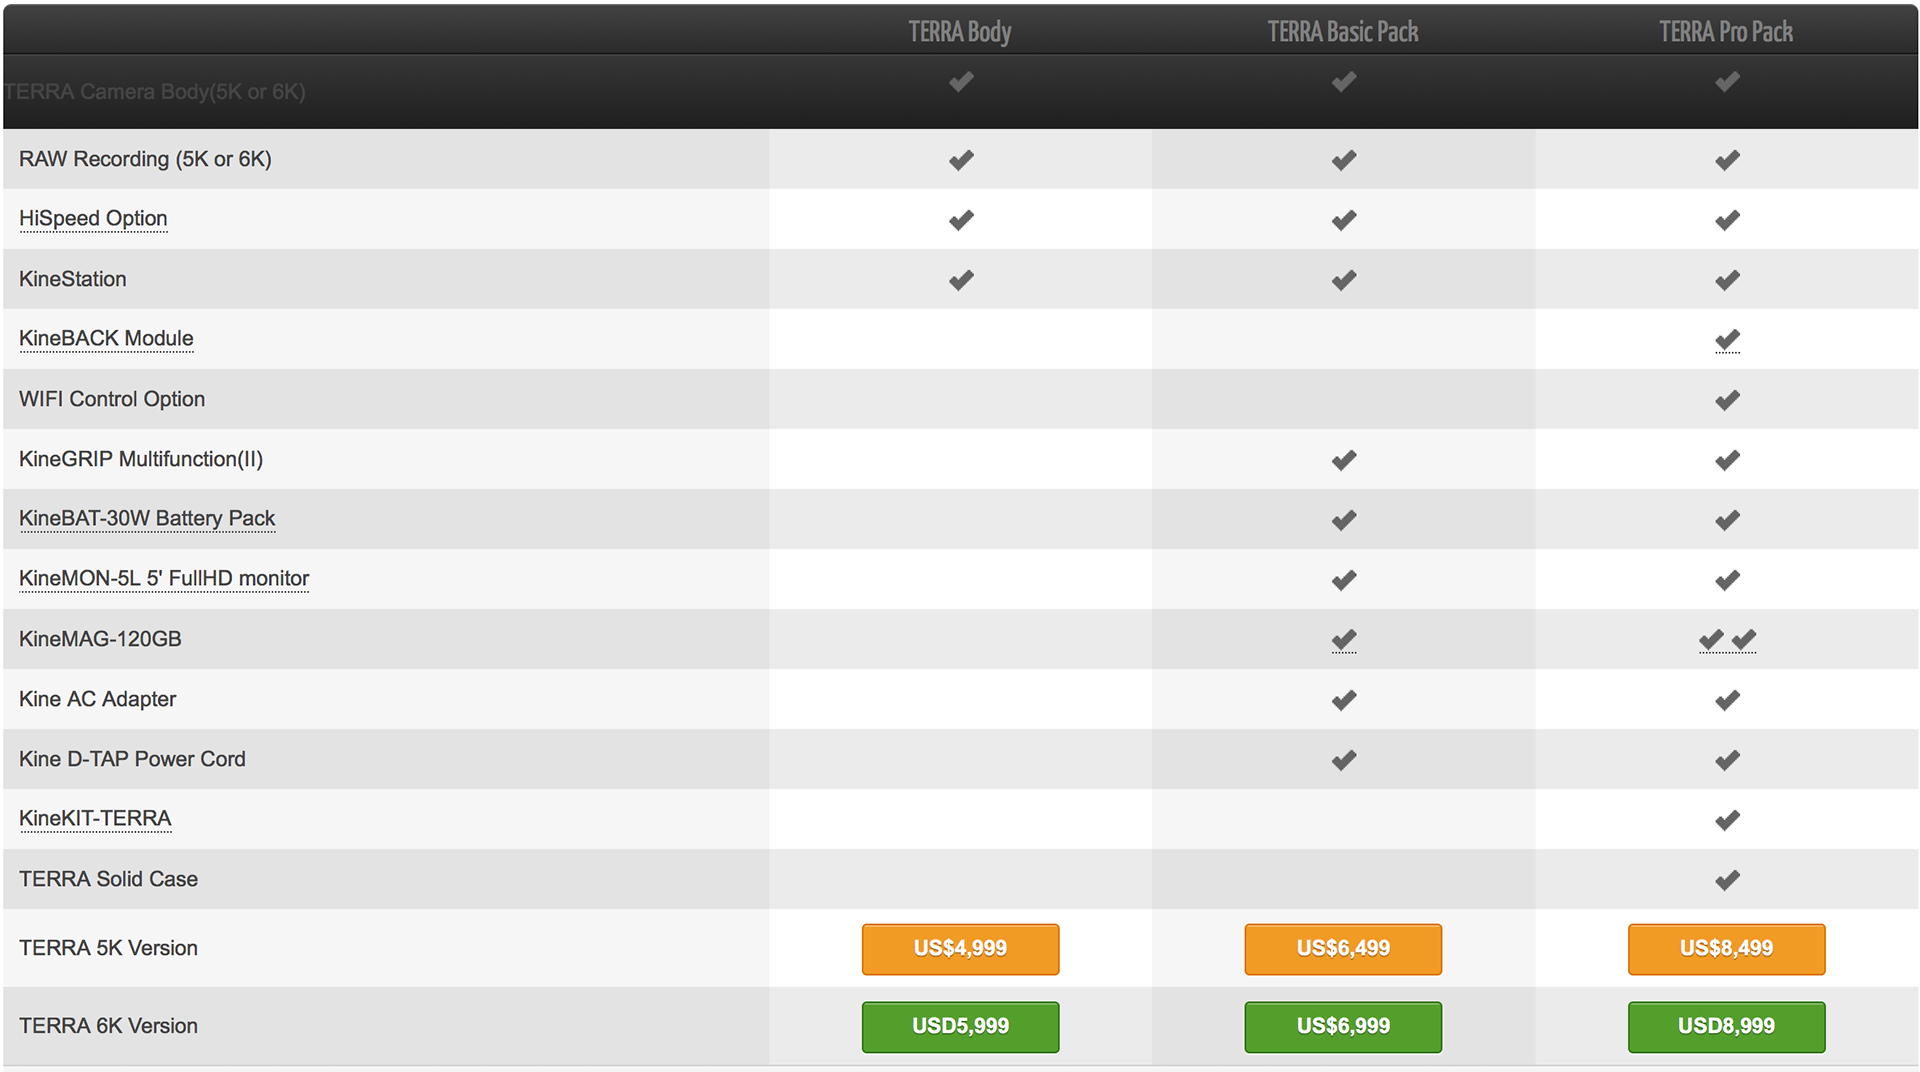The height and width of the screenshot is (1072, 1920).
Task: Click the US$4,999 TERRA Body 5K price button
Action: coord(960,948)
